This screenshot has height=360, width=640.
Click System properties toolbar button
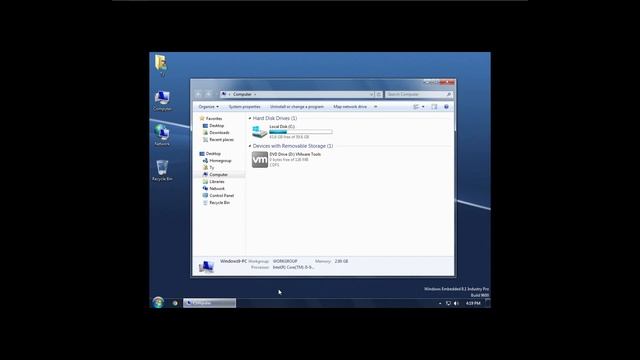click(244, 107)
